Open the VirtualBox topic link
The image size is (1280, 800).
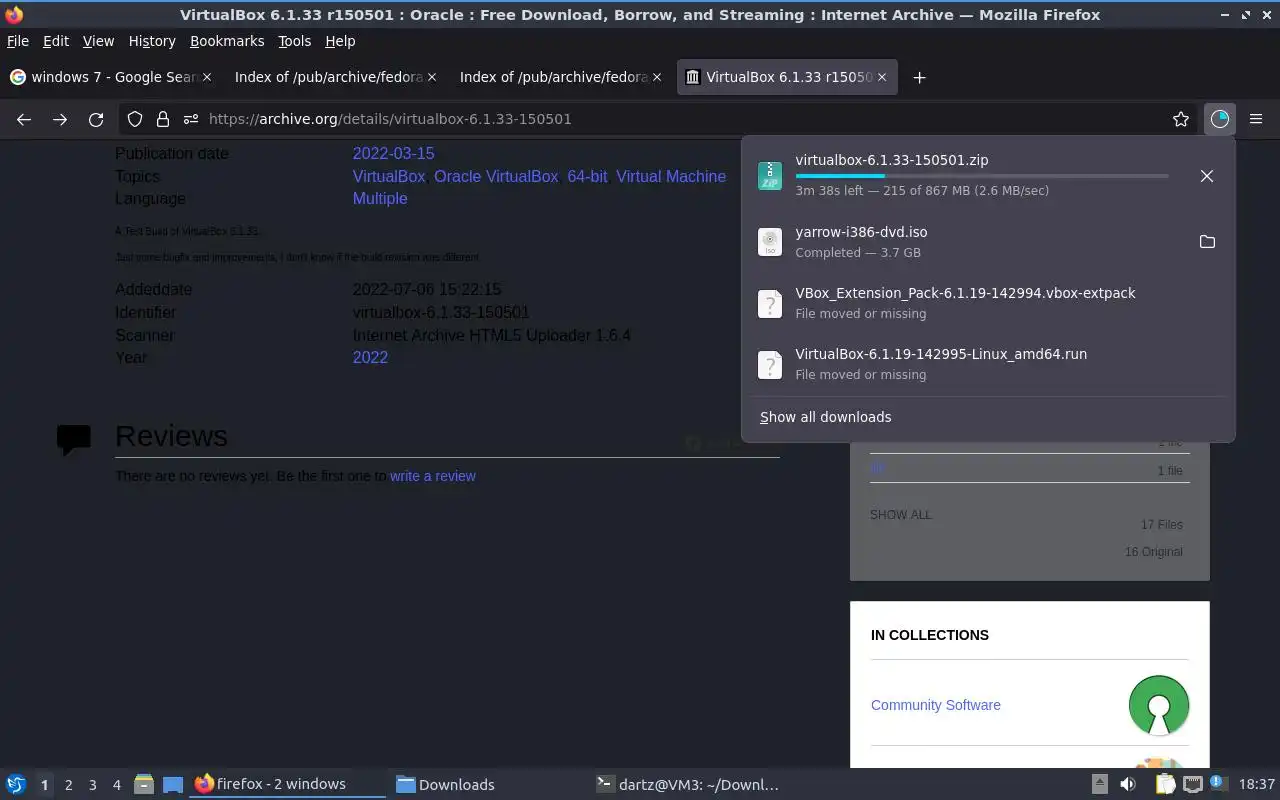[x=388, y=176]
